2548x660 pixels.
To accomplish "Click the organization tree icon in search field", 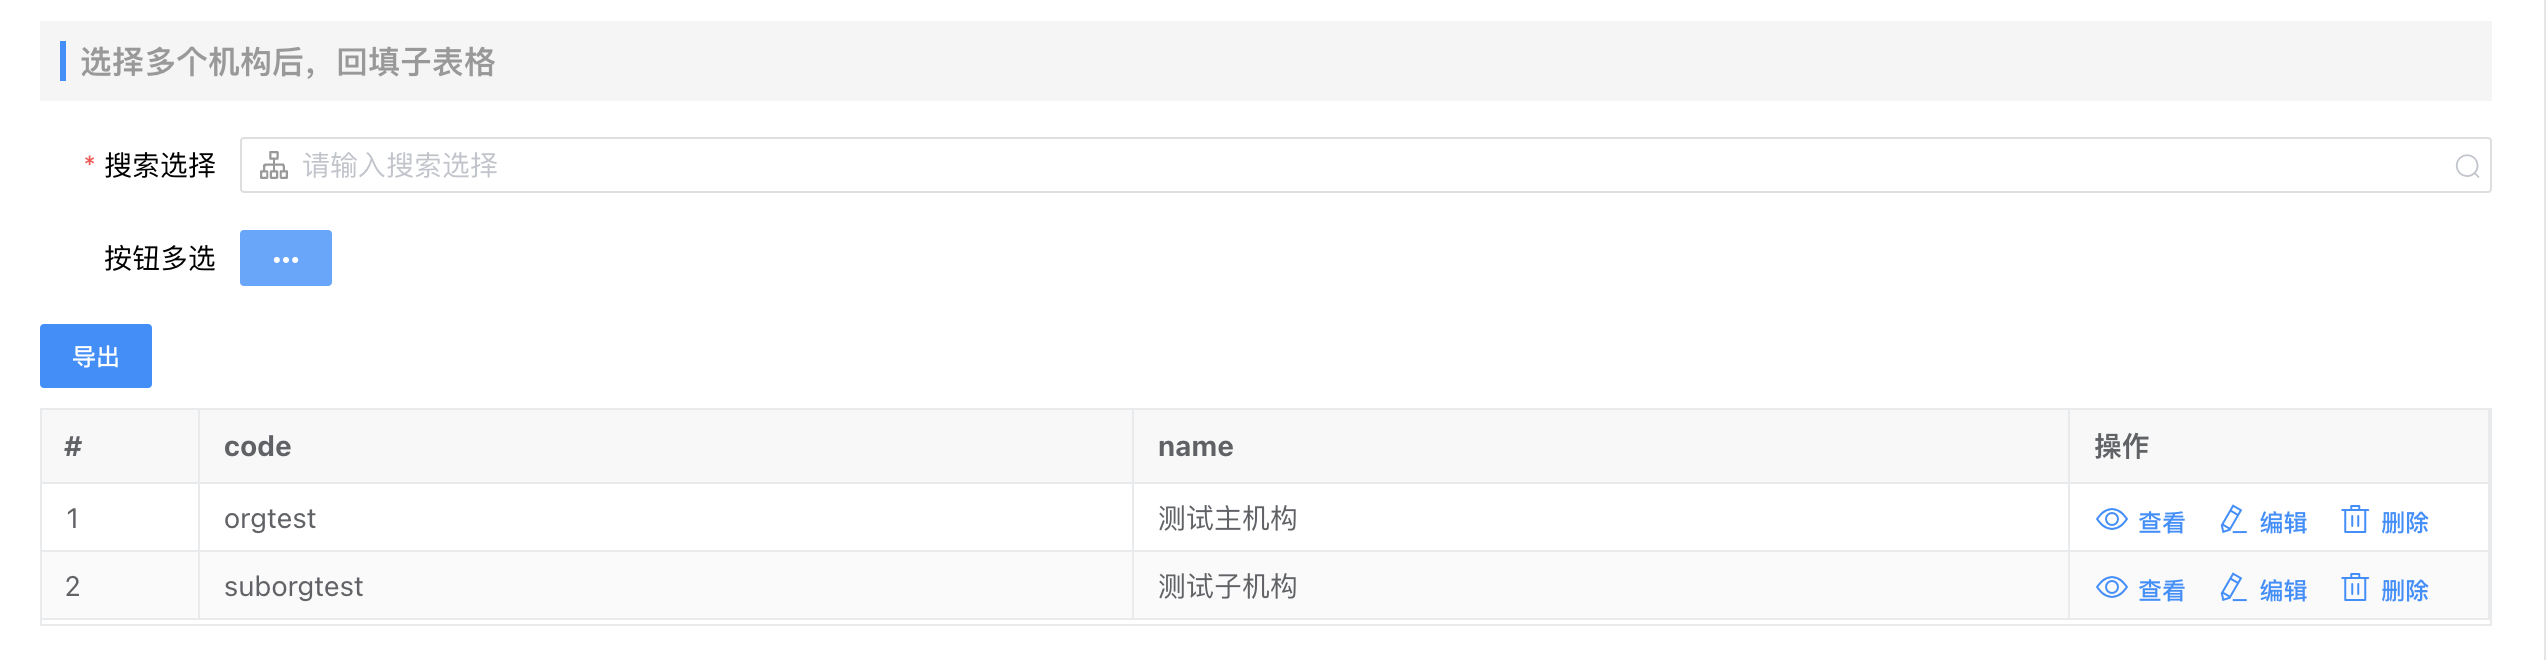I will click(x=273, y=165).
